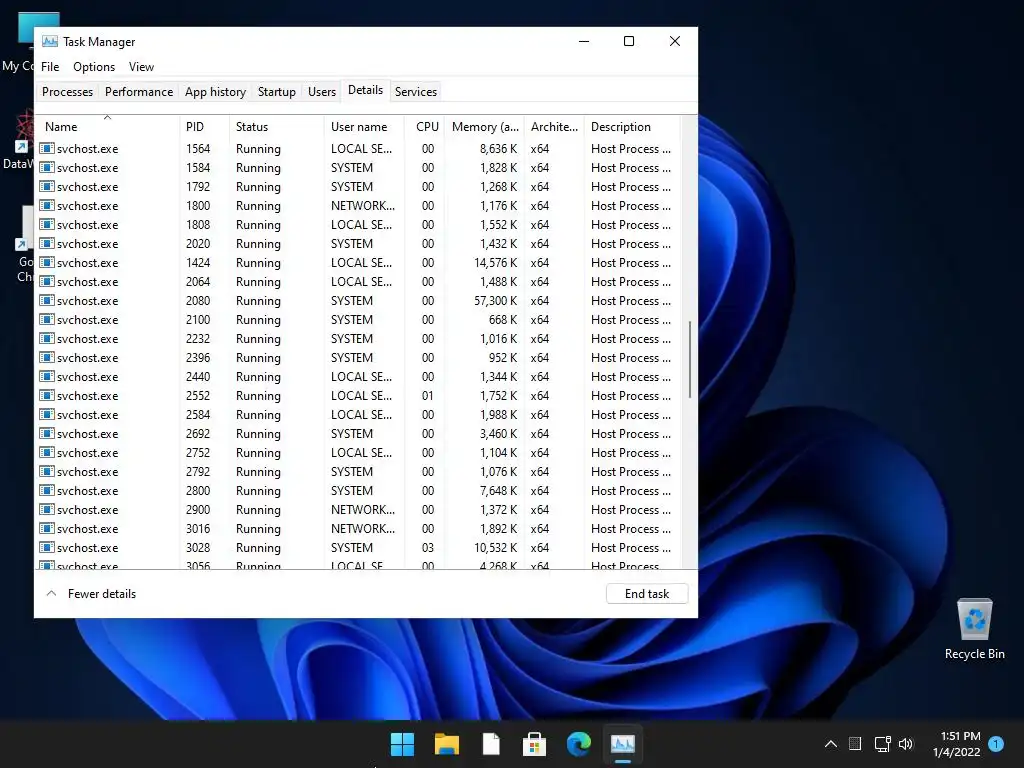The width and height of the screenshot is (1024, 768).
Task: Open the network tray icon
Action: (x=882, y=744)
